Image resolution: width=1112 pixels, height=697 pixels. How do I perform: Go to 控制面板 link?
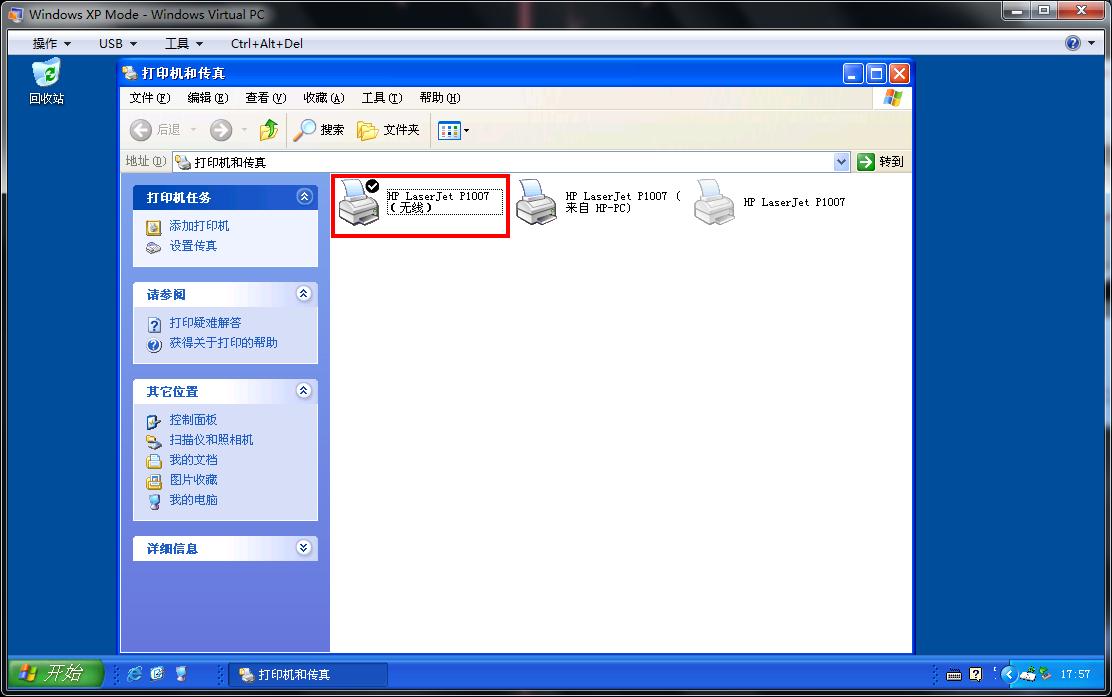pyautogui.click(x=193, y=420)
